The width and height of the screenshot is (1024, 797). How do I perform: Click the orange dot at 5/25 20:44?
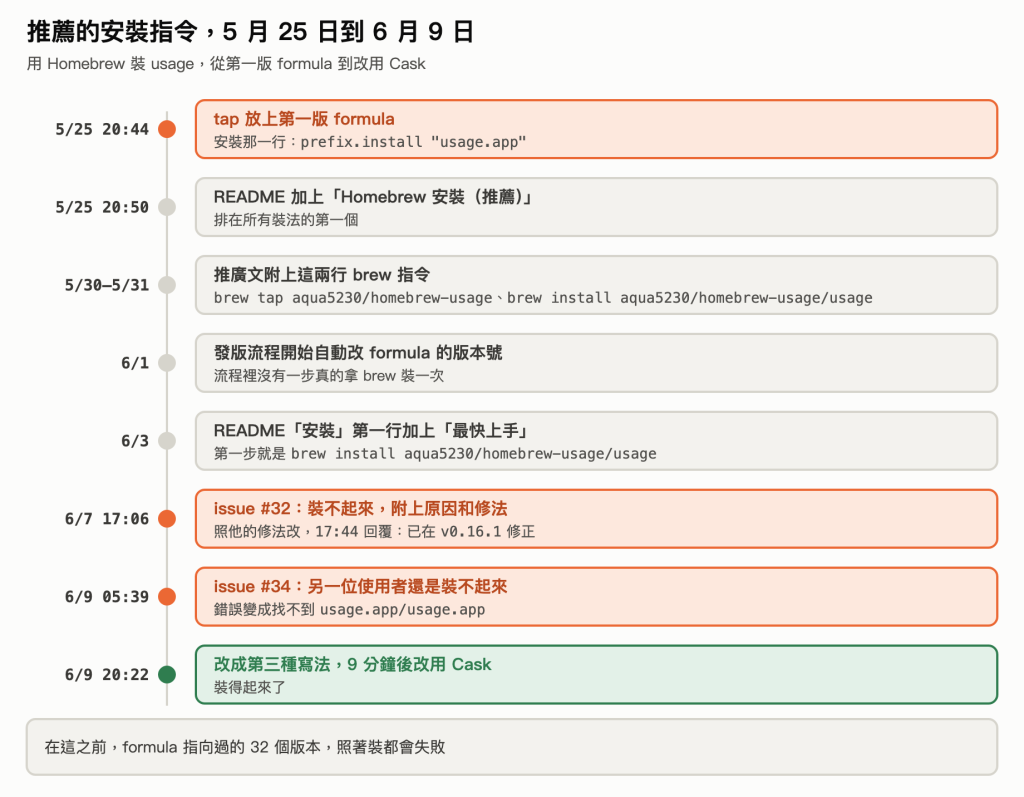[167, 129]
